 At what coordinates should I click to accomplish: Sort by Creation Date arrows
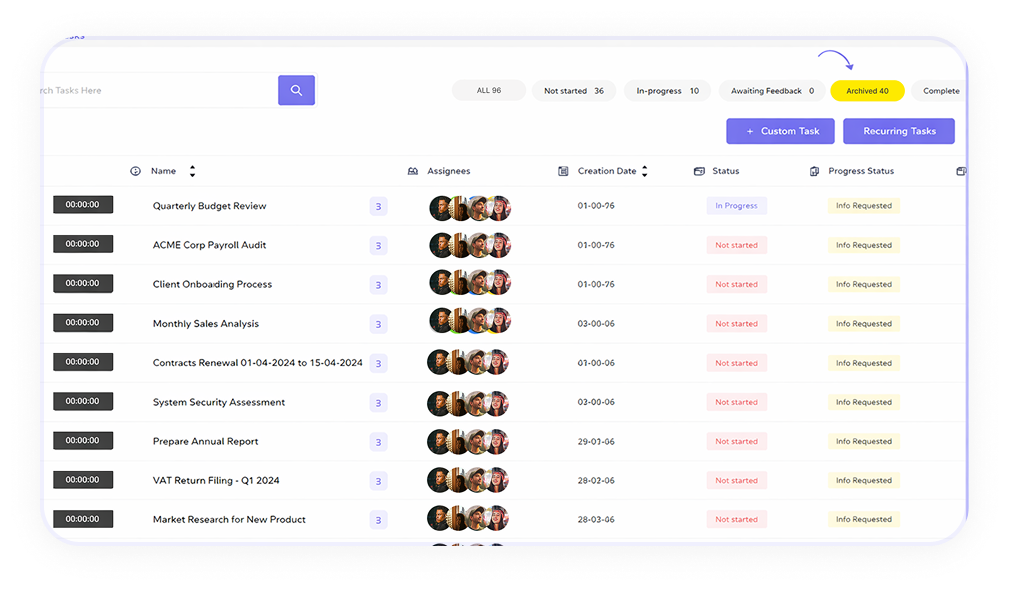click(x=644, y=171)
